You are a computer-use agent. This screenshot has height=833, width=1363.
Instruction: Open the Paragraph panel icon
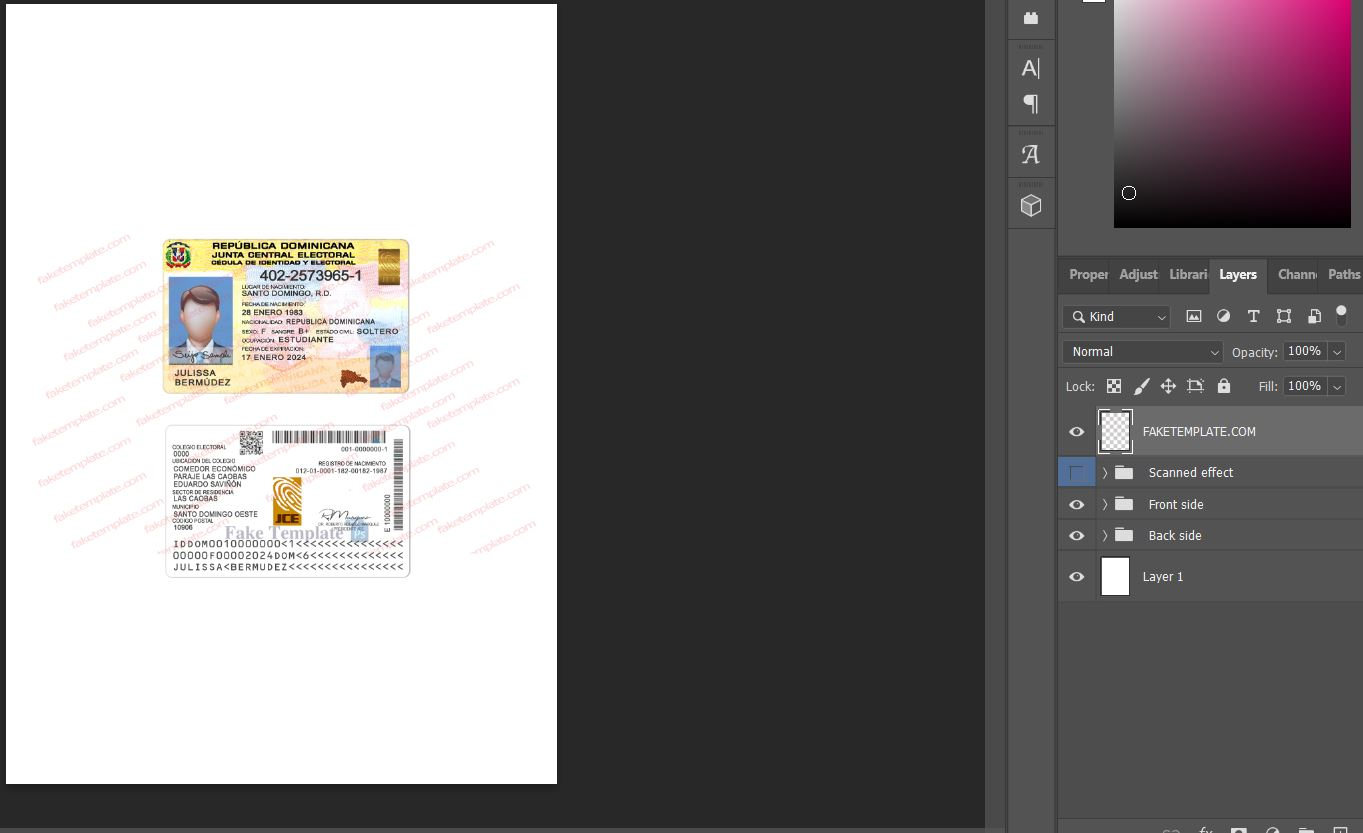tap(1030, 104)
